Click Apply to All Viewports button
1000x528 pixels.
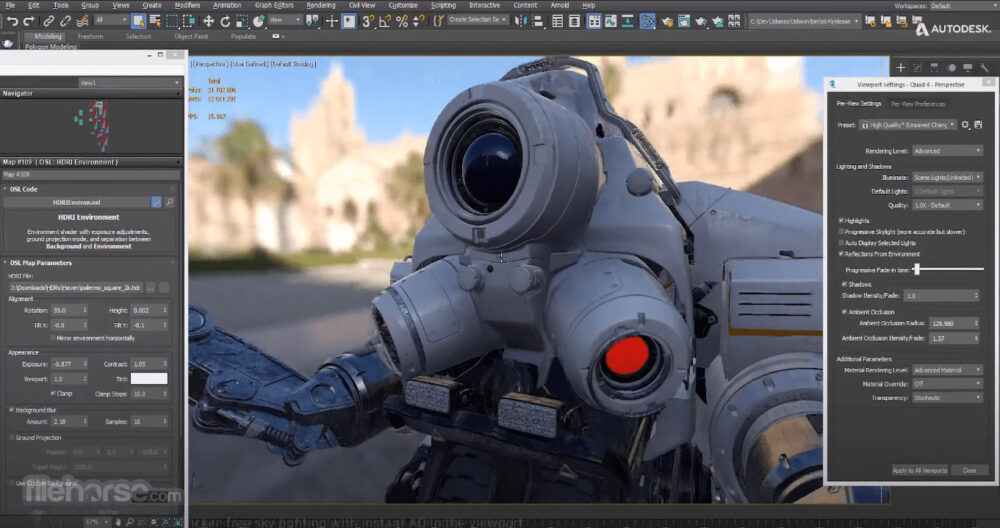[x=919, y=470]
